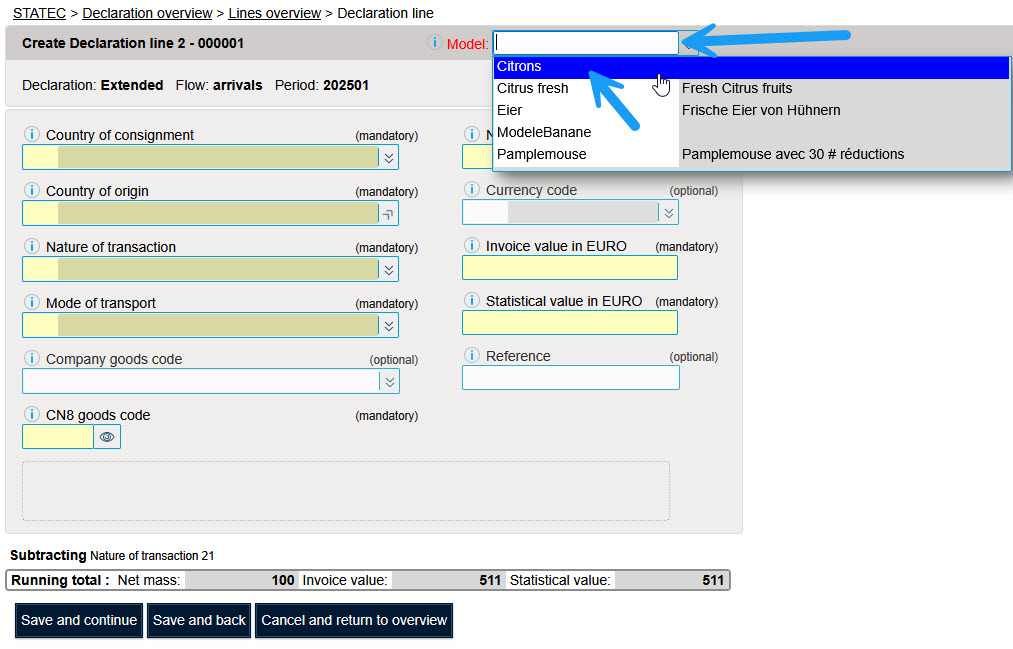Expand Company goods code dropdown
This screenshot has width=1013, height=649.
389,381
